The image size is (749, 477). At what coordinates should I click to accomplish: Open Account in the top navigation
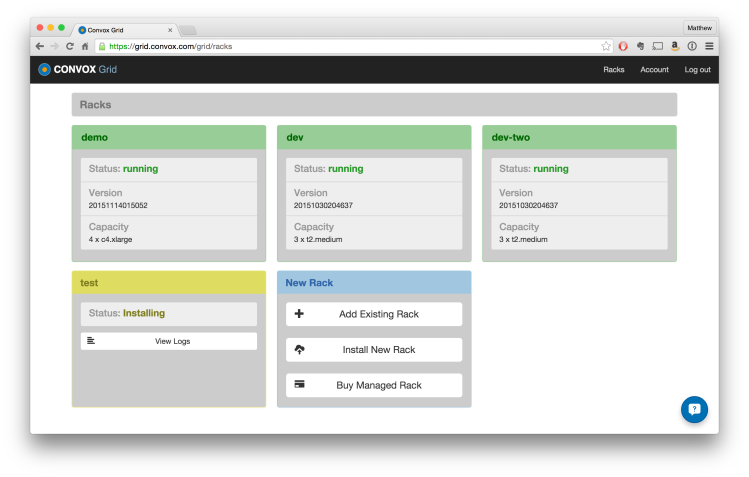pyautogui.click(x=654, y=70)
